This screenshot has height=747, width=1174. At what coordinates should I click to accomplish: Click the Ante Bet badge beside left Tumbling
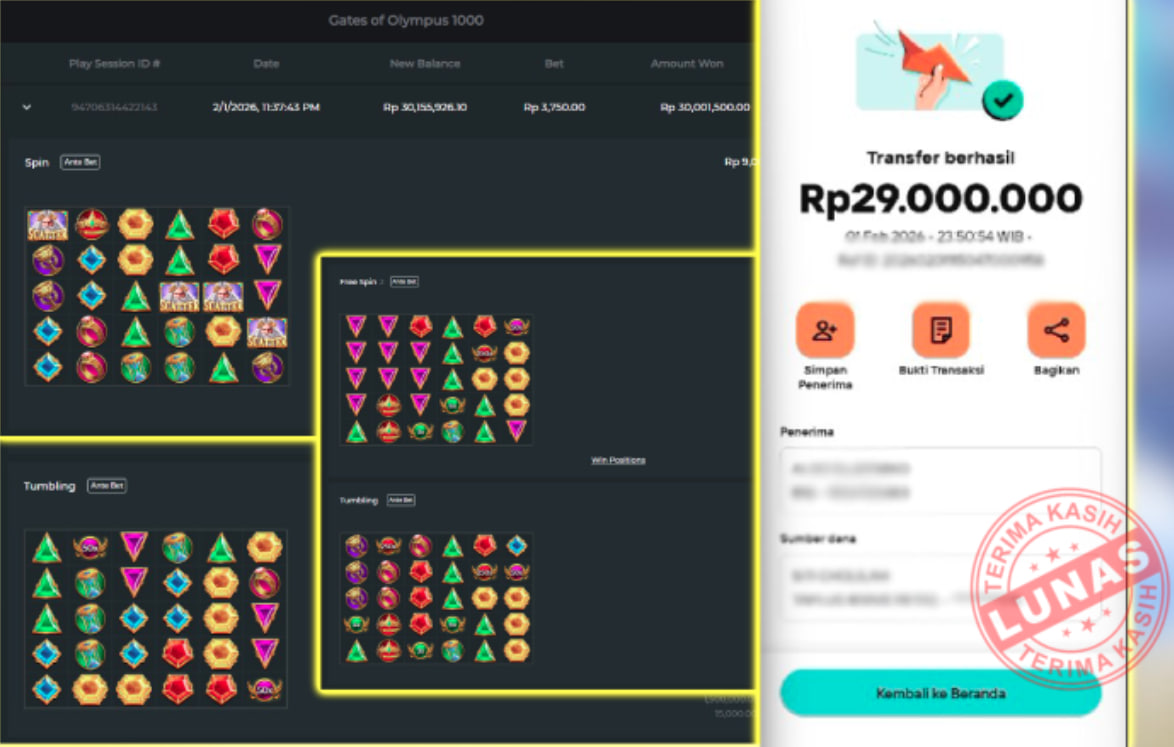107,486
